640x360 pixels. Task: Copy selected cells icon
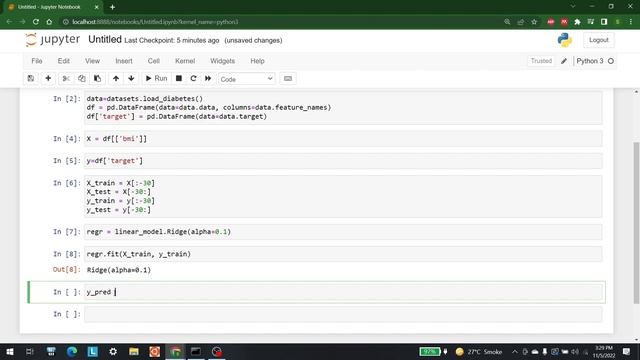point(82,78)
